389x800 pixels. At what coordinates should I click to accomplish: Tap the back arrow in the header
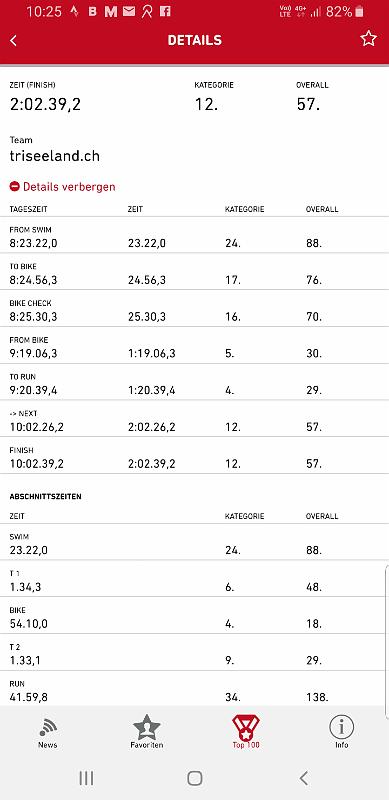coord(14,41)
